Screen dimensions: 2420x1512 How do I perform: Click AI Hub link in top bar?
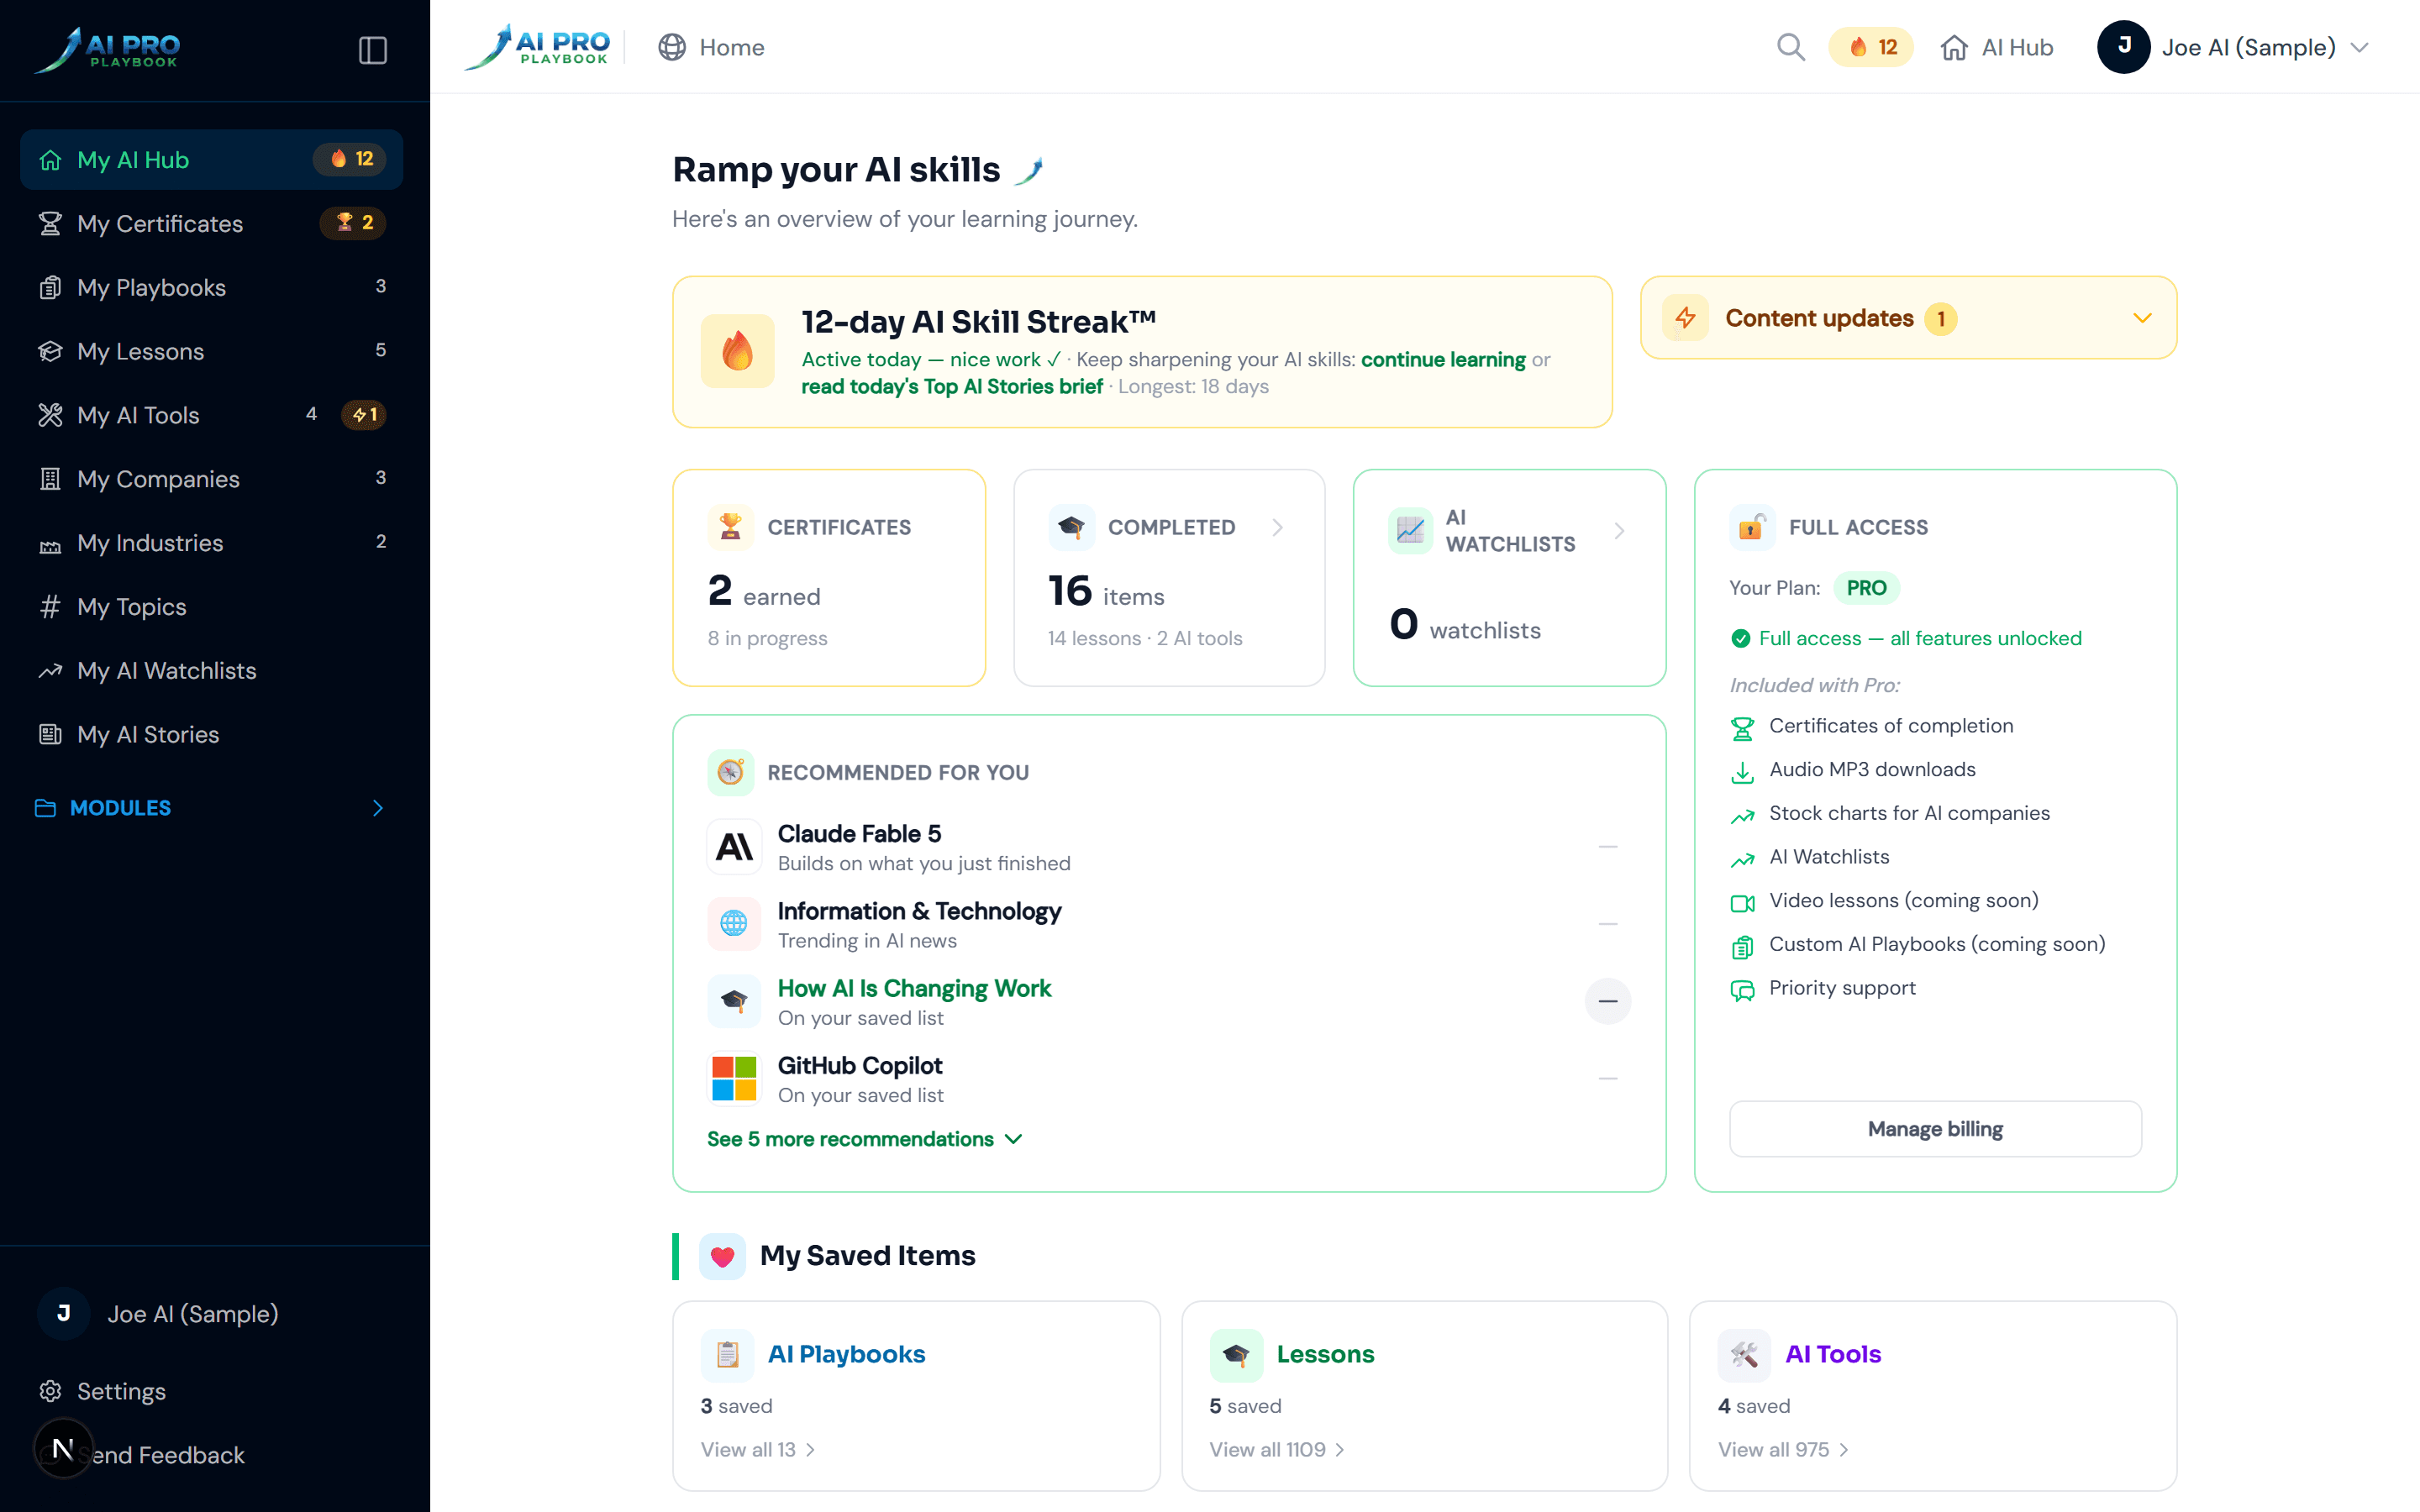pyautogui.click(x=1996, y=47)
